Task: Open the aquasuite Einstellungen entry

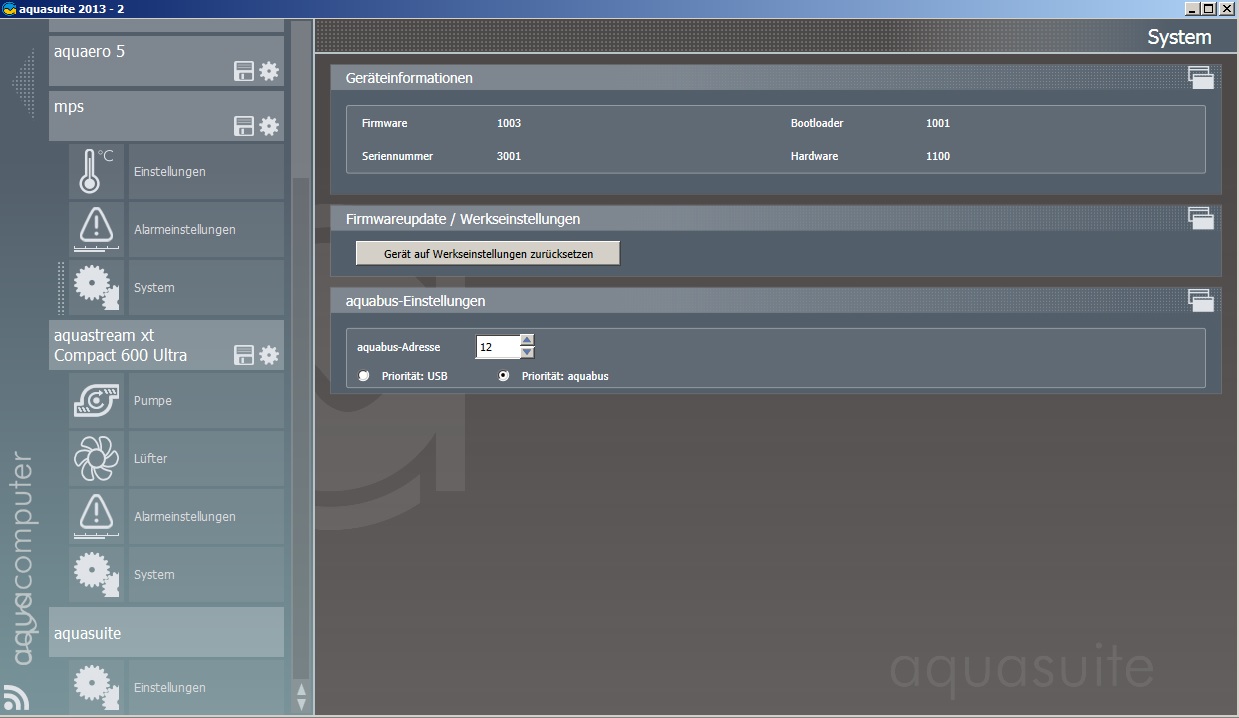Action: [x=169, y=687]
